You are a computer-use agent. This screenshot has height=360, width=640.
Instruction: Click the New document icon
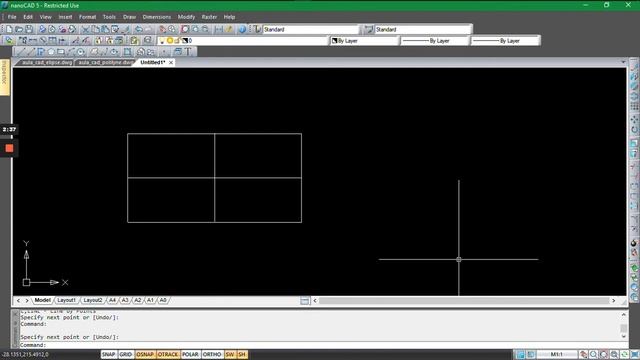[9, 29]
